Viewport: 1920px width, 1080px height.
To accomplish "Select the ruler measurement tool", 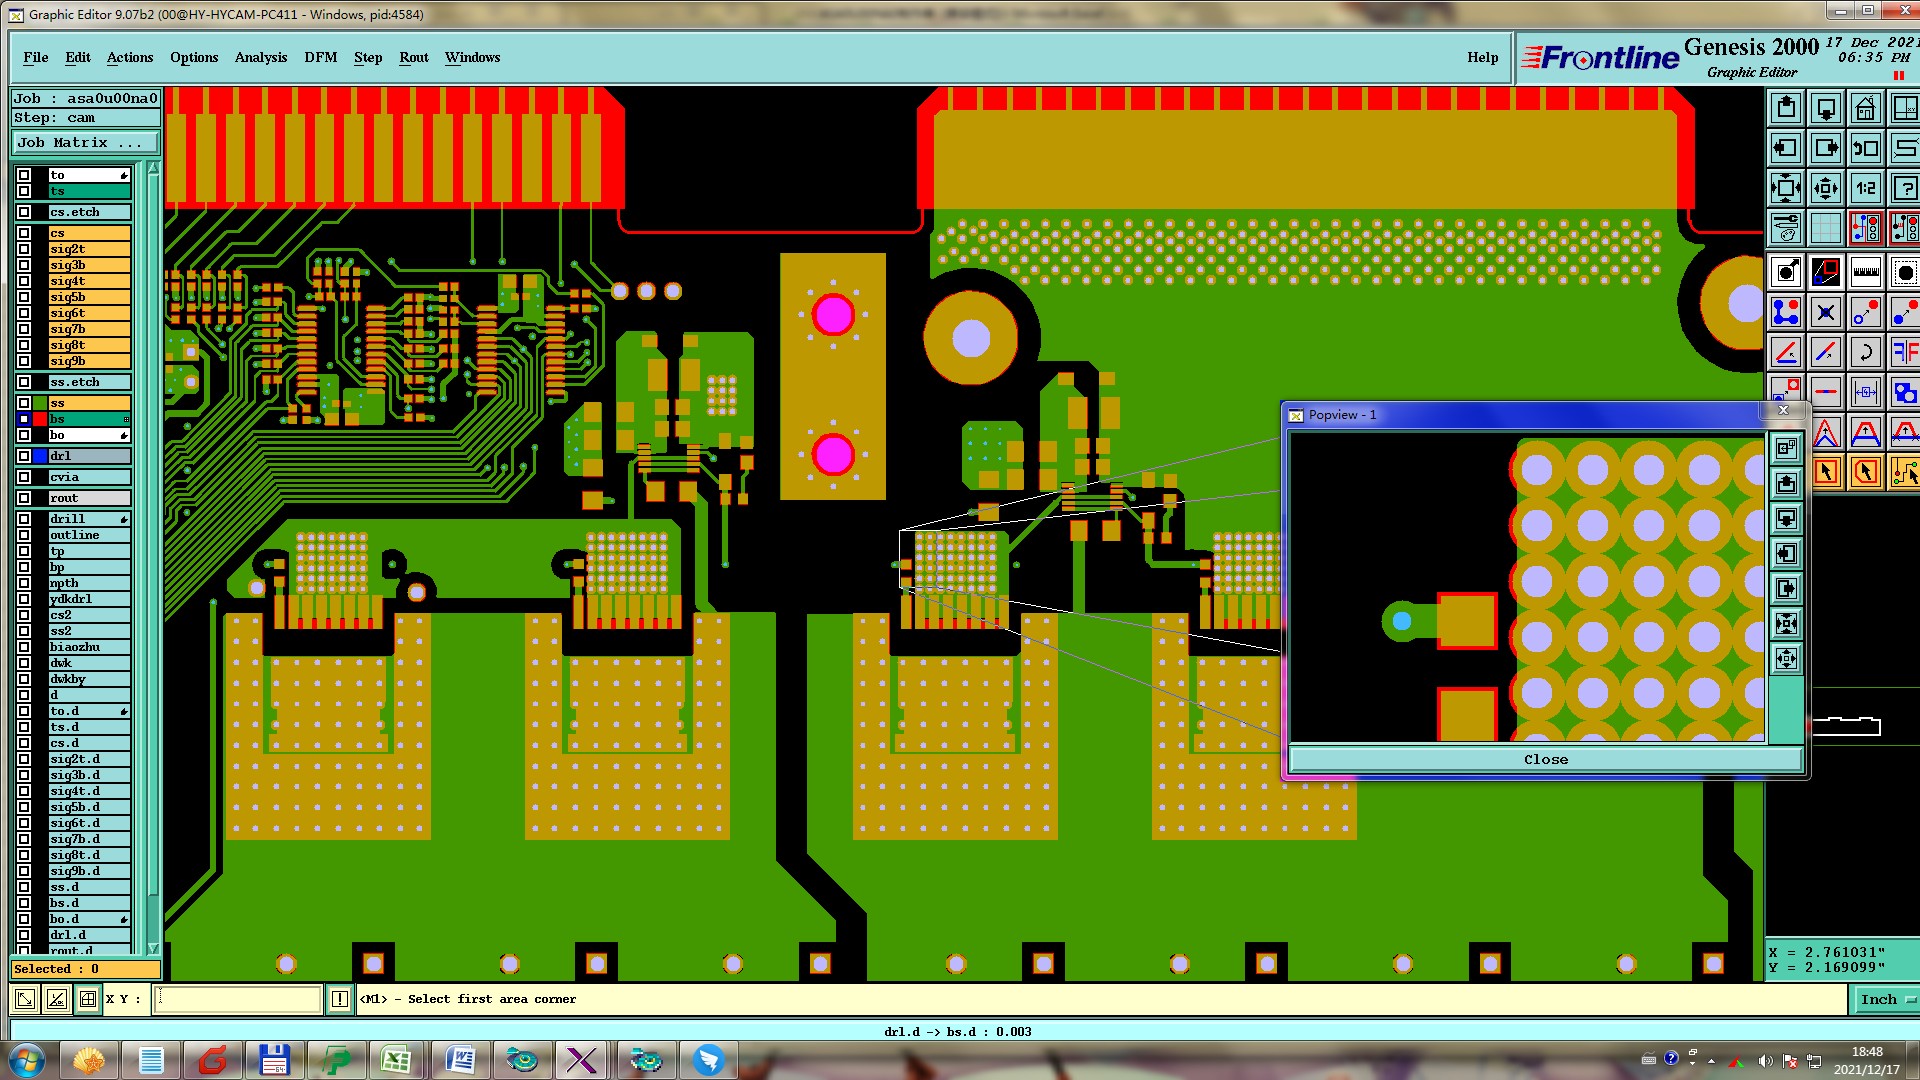I will [1865, 271].
